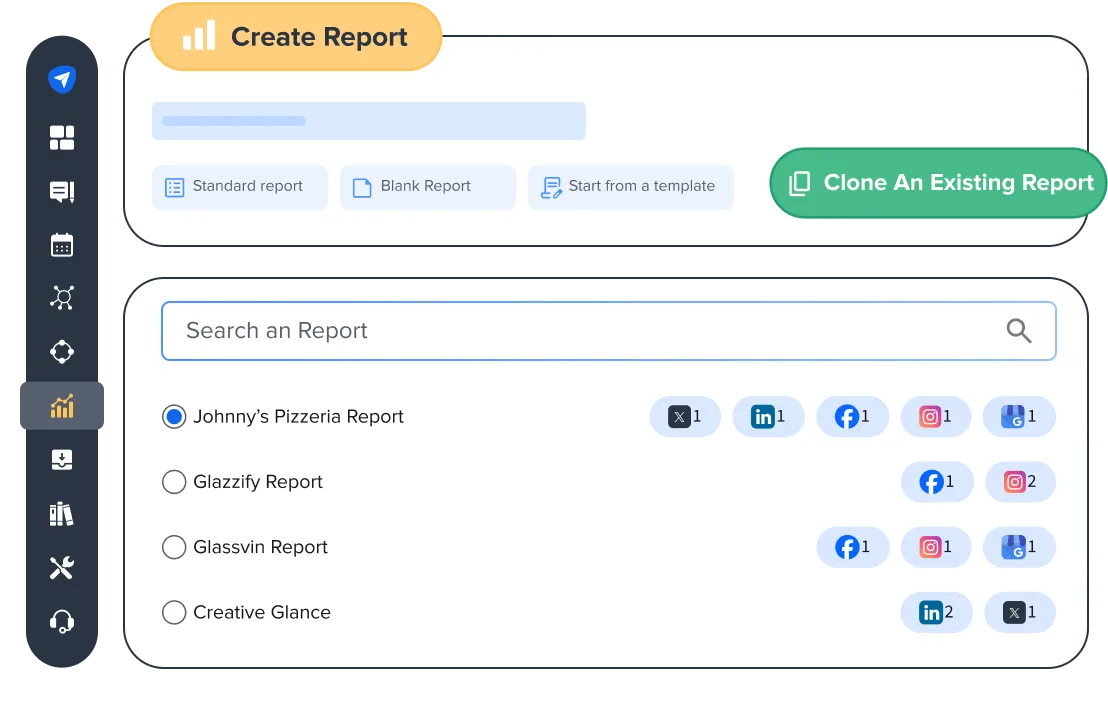Click the X platform badge on Johnny's Pizzeria Report
The height and width of the screenshot is (701, 1108).
click(x=685, y=416)
